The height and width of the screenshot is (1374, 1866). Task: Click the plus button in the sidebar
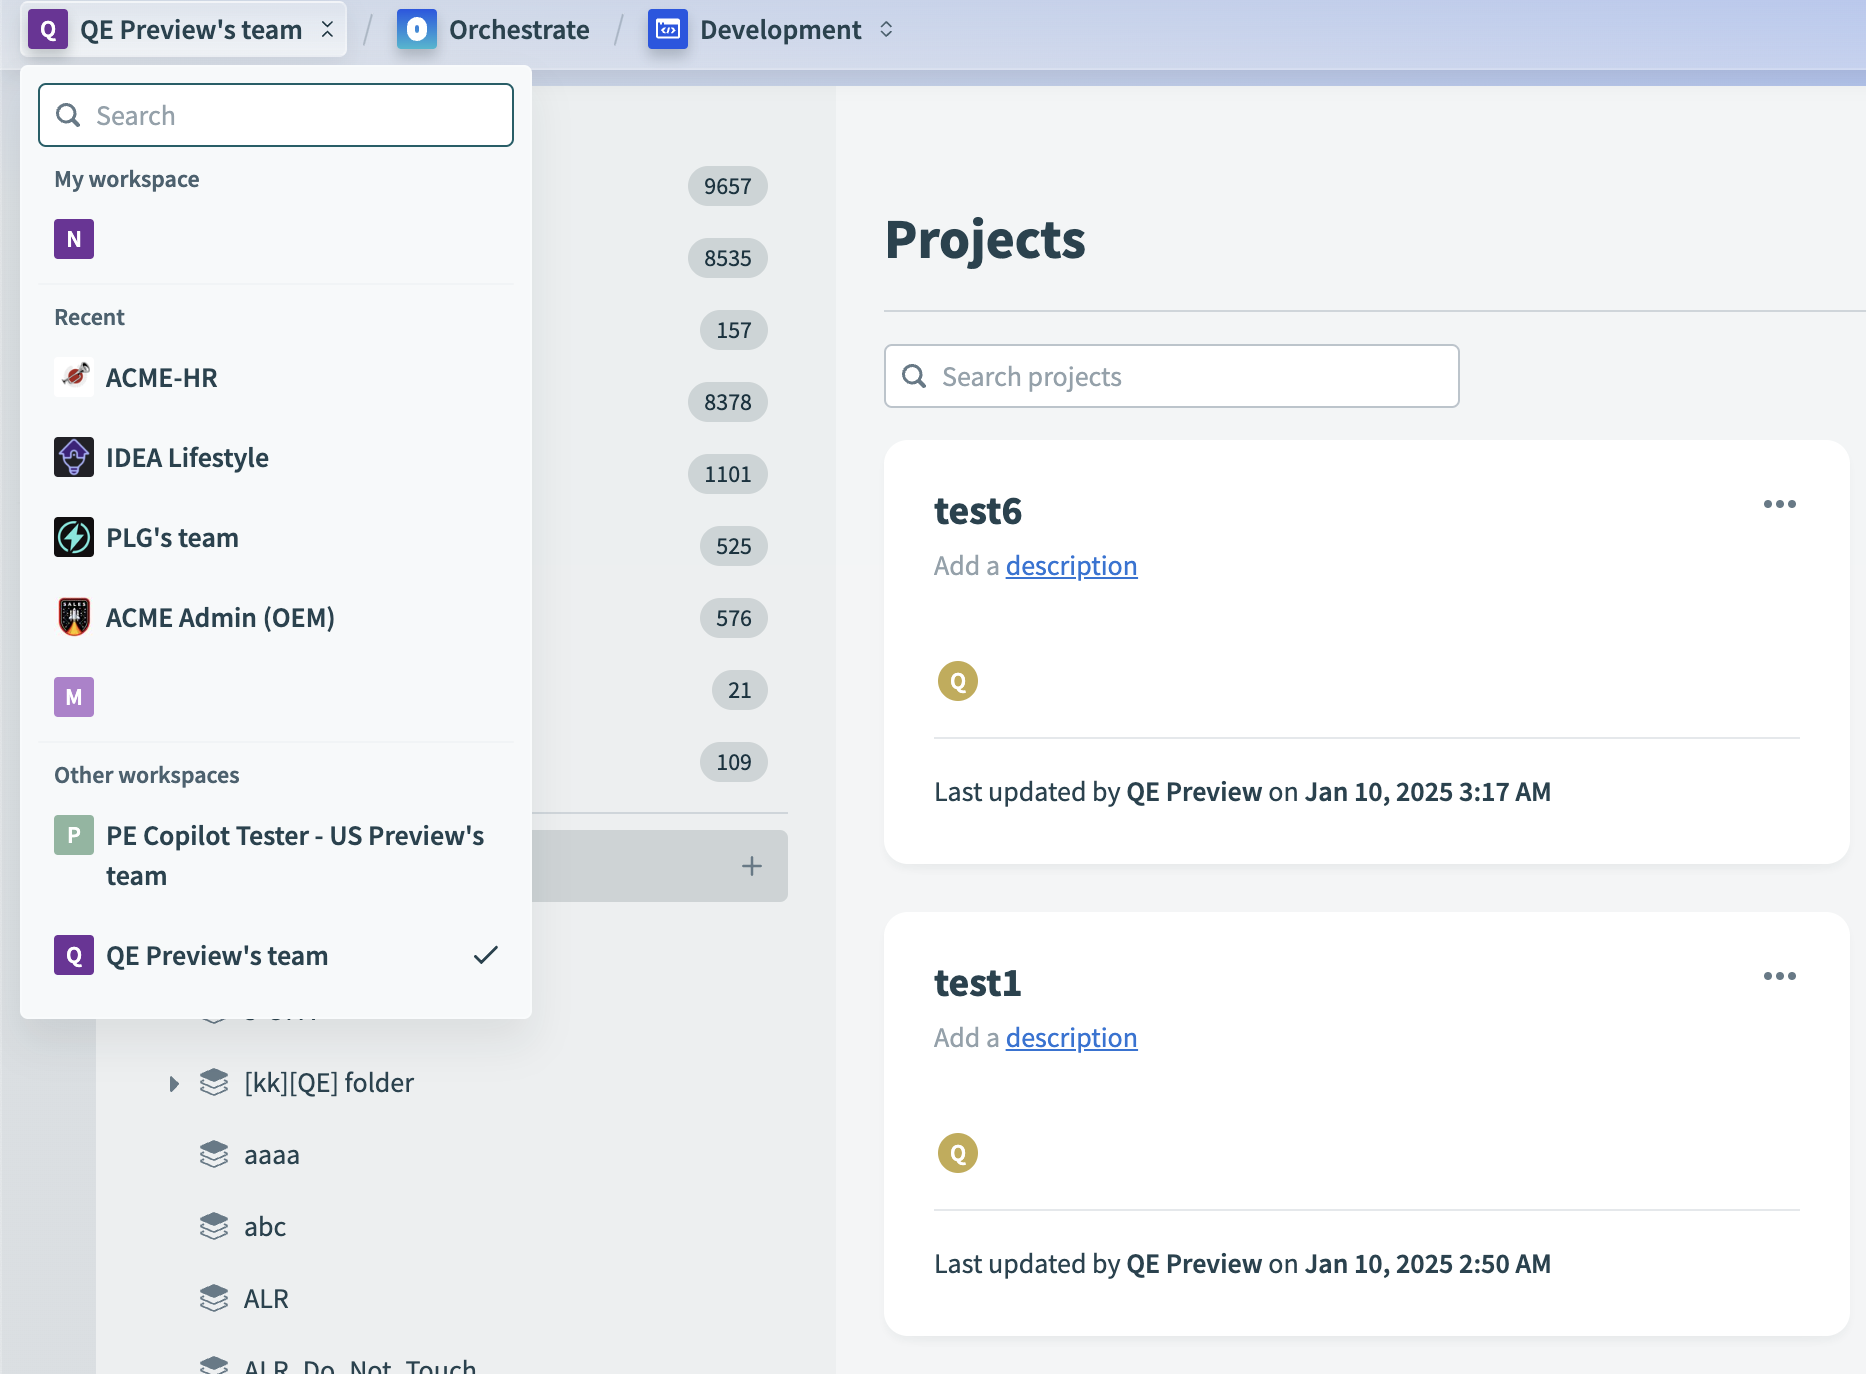pyautogui.click(x=751, y=865)
